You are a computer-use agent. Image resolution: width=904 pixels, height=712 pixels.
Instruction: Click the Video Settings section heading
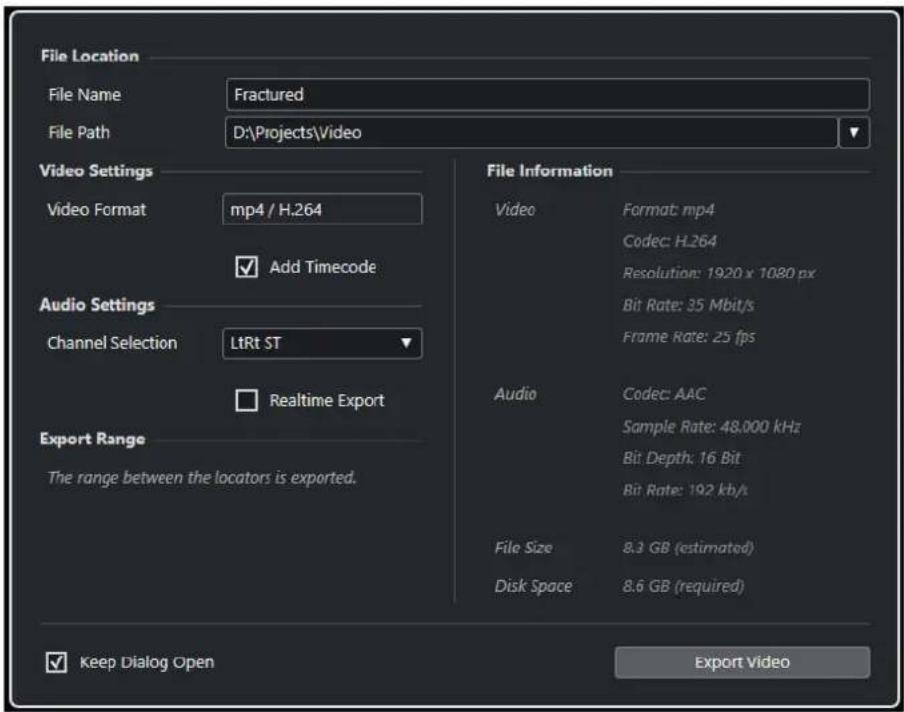pyautogui.click(x=96, y=171)
